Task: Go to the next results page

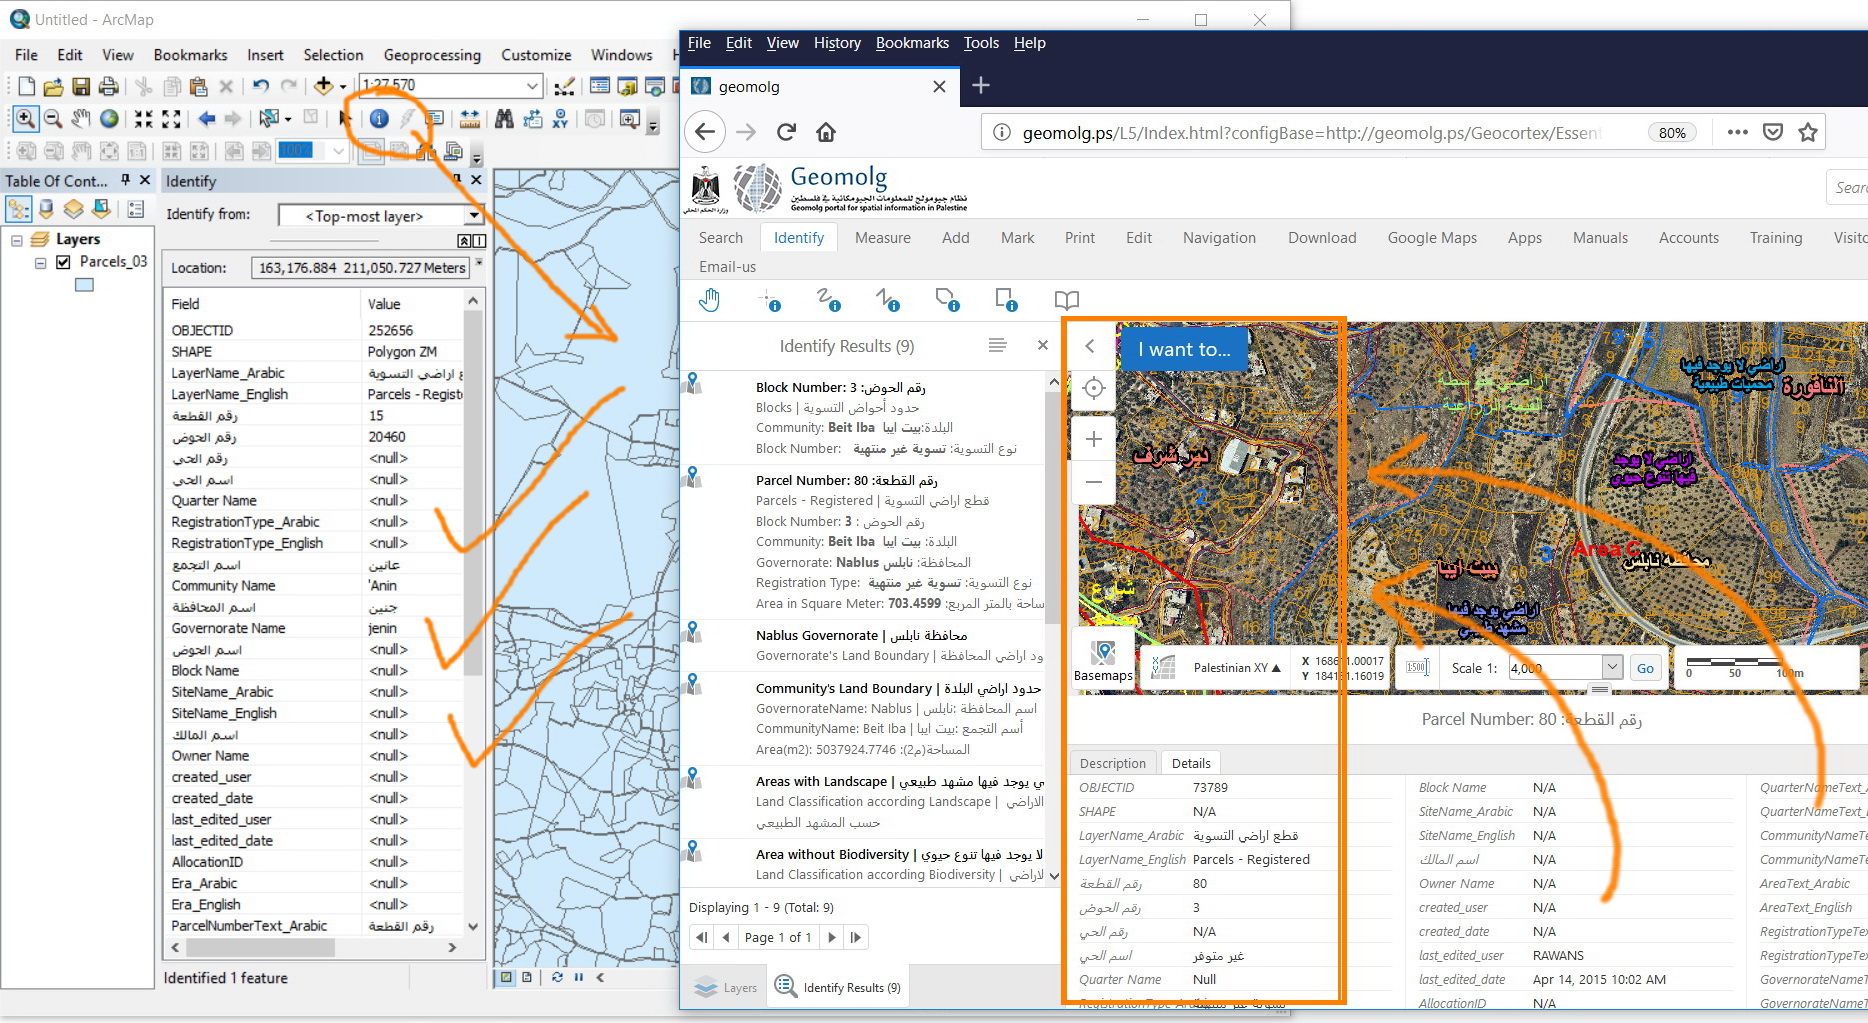Action: point(832,937)
